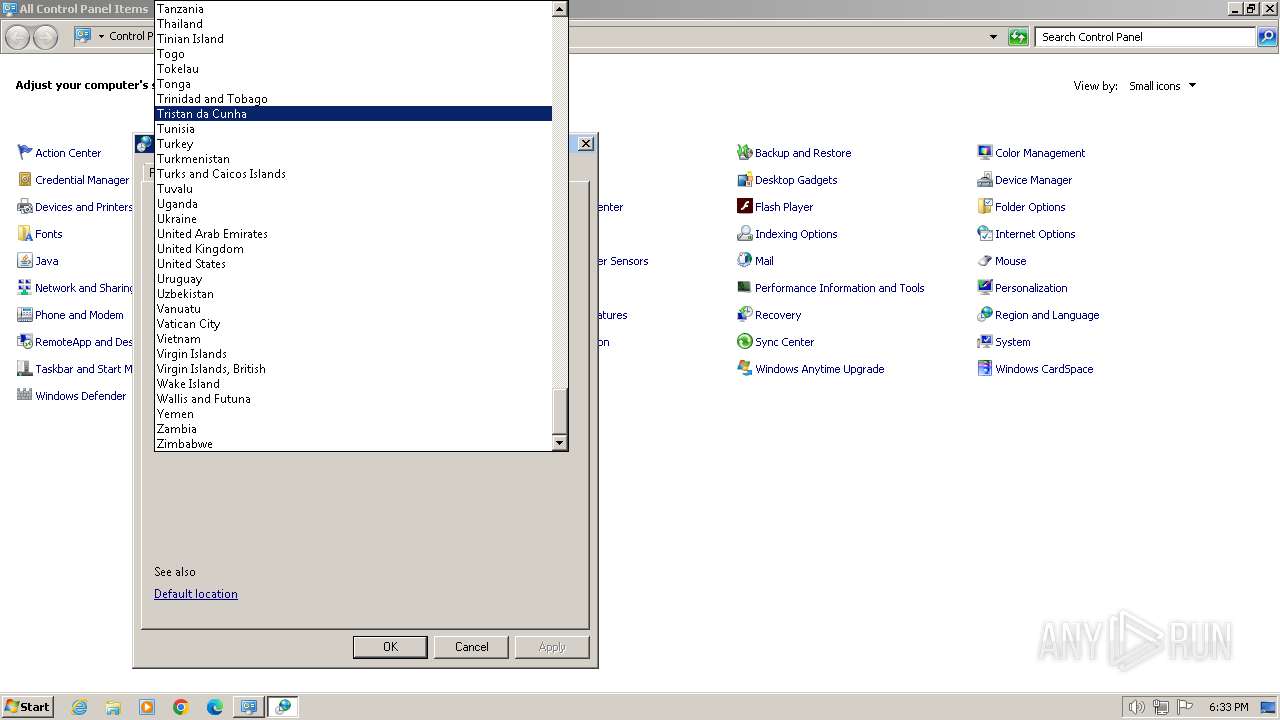
Task: Open Color Management icon
Action: pos(985,153)
